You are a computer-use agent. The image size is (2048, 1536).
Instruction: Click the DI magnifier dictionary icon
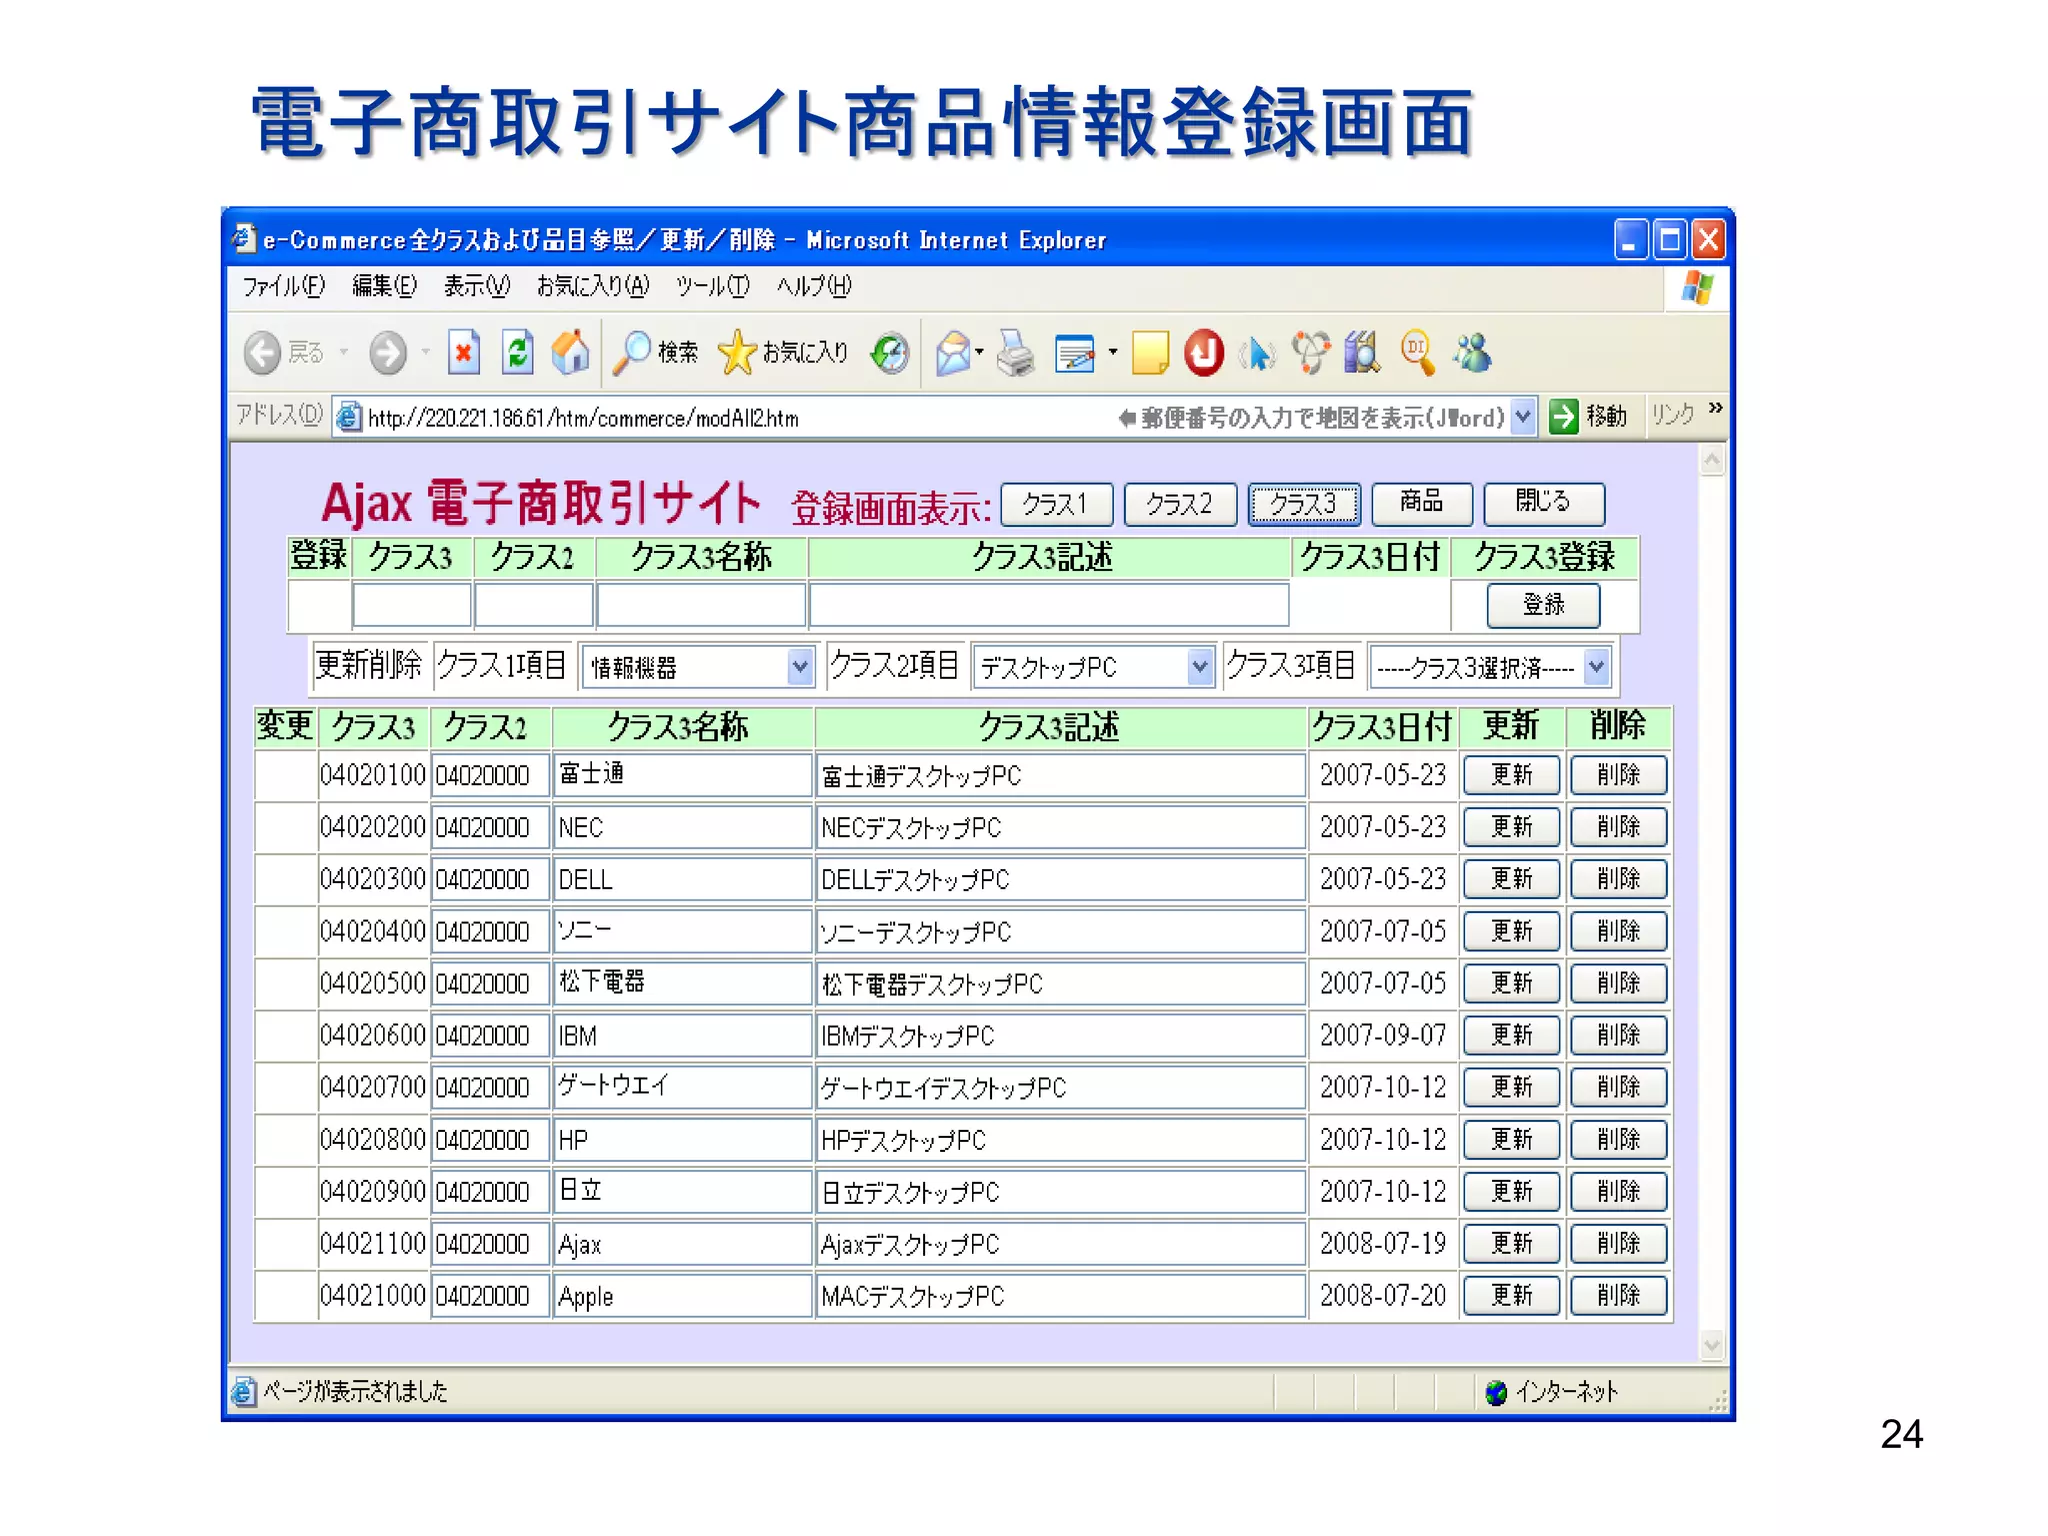(1418, 353)
